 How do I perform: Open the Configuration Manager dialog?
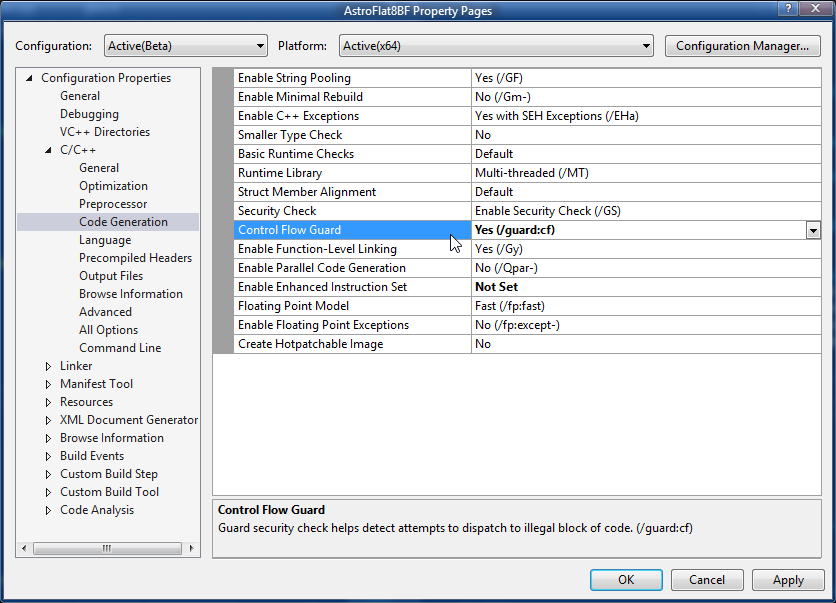[742, 46]
